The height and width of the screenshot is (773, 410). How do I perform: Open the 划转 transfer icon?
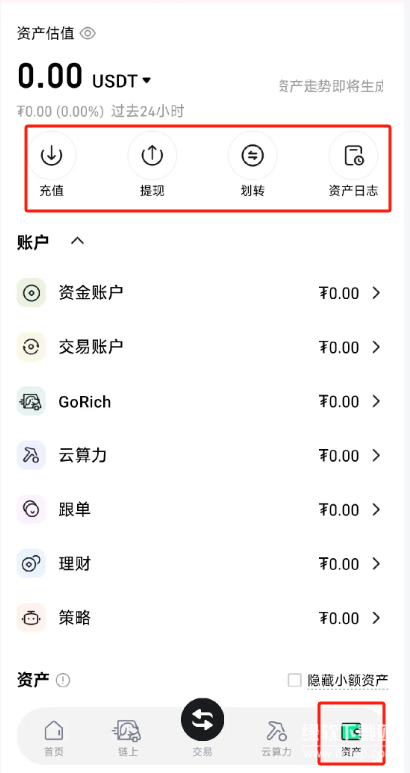click(252, 155)
